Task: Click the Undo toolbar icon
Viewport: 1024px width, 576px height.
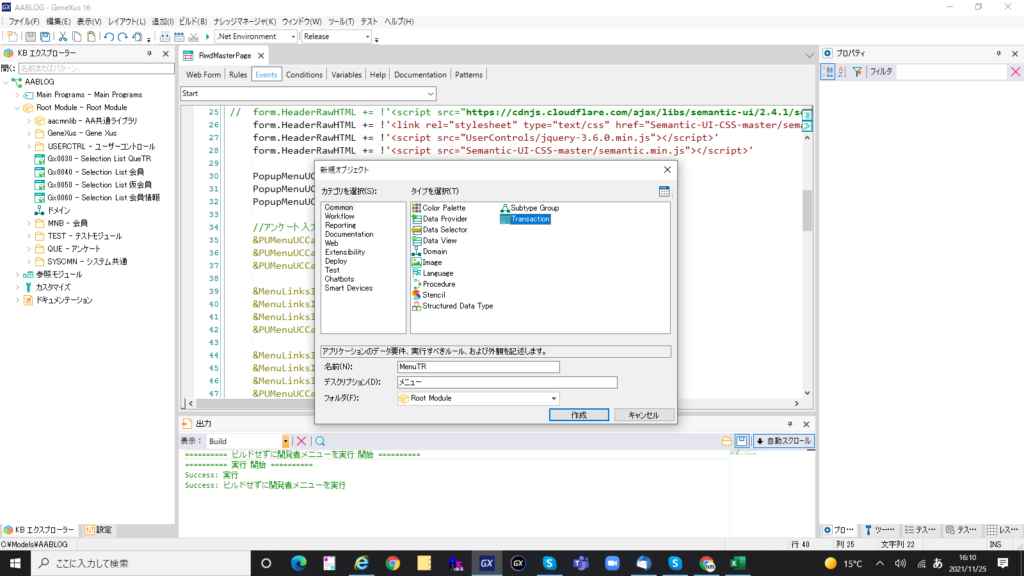Action: [x=108, y=37]
